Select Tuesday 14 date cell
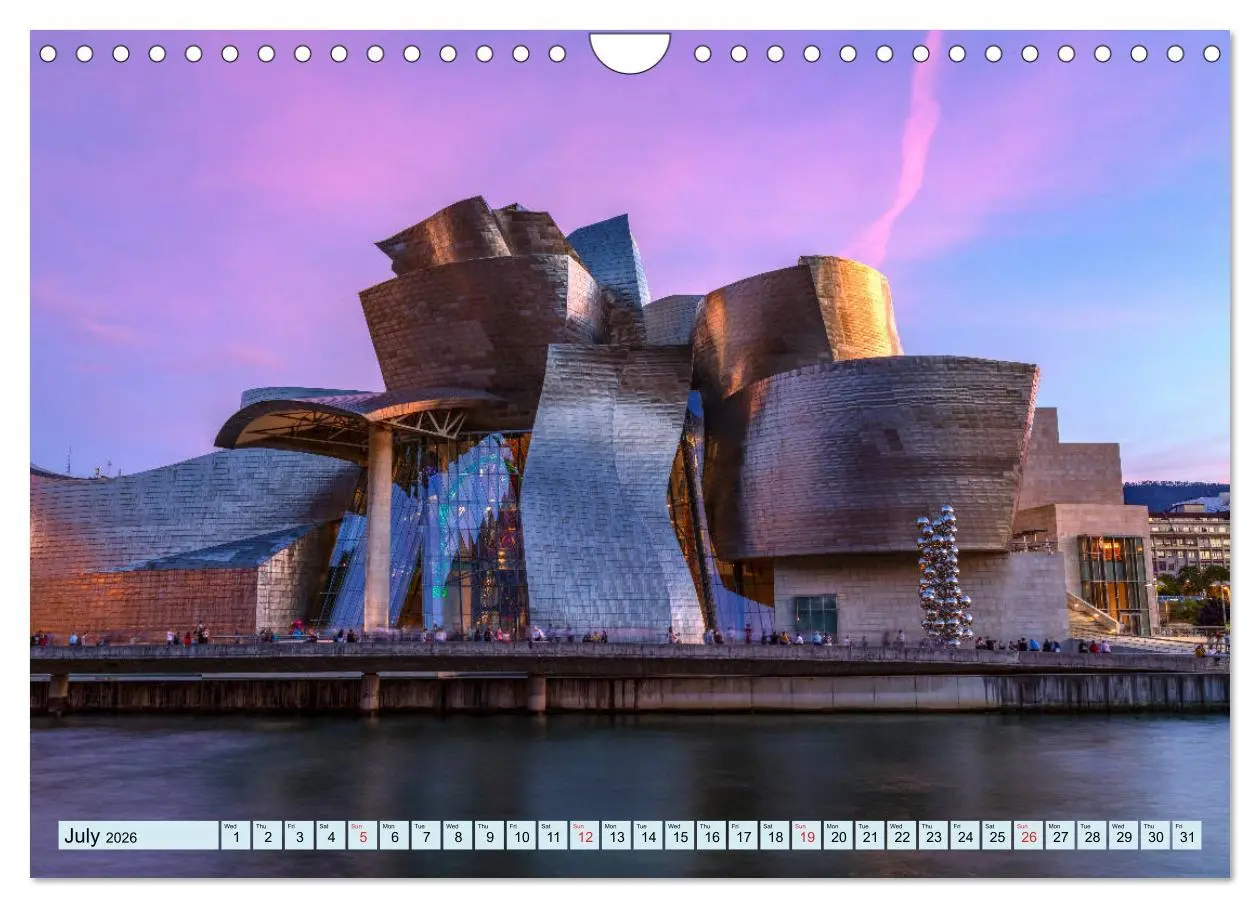Screen dimensions: 1260x908 [647, 835]
